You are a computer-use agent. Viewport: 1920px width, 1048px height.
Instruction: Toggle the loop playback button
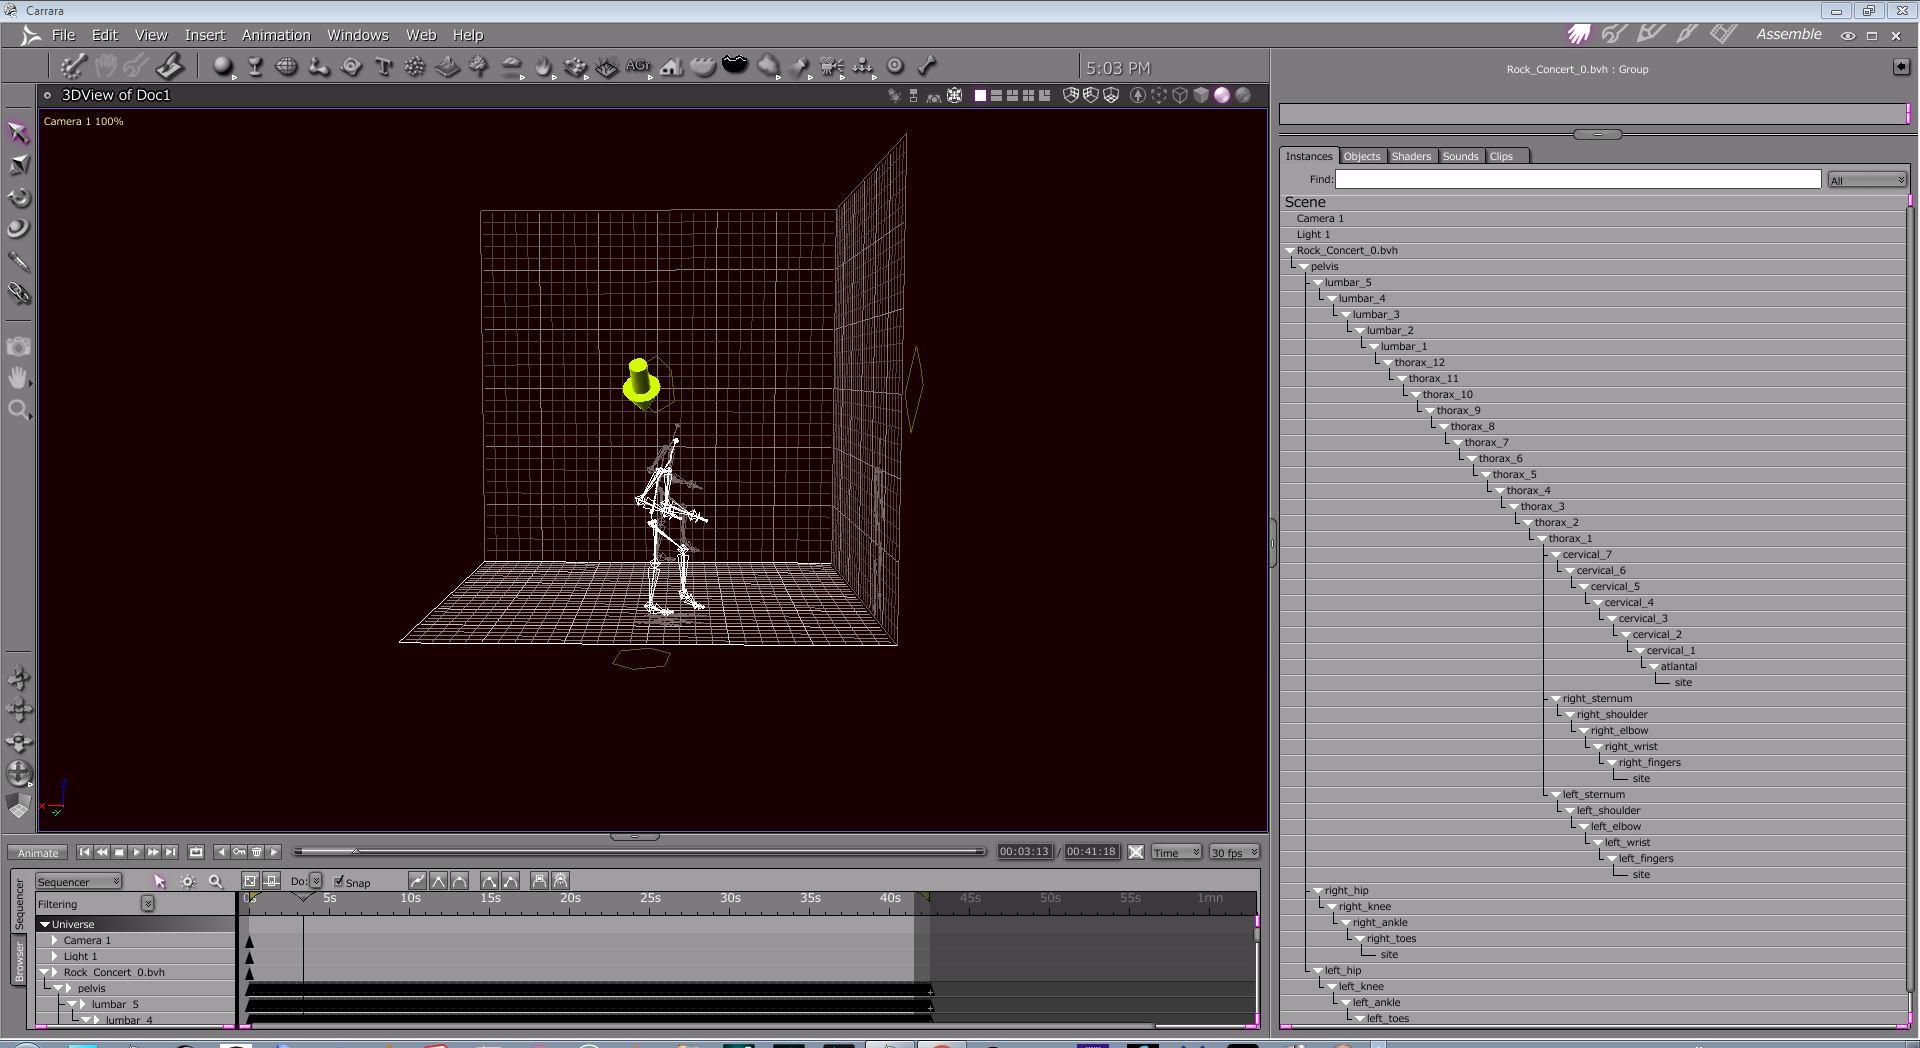pyautogui.click(x=196, y=852)
